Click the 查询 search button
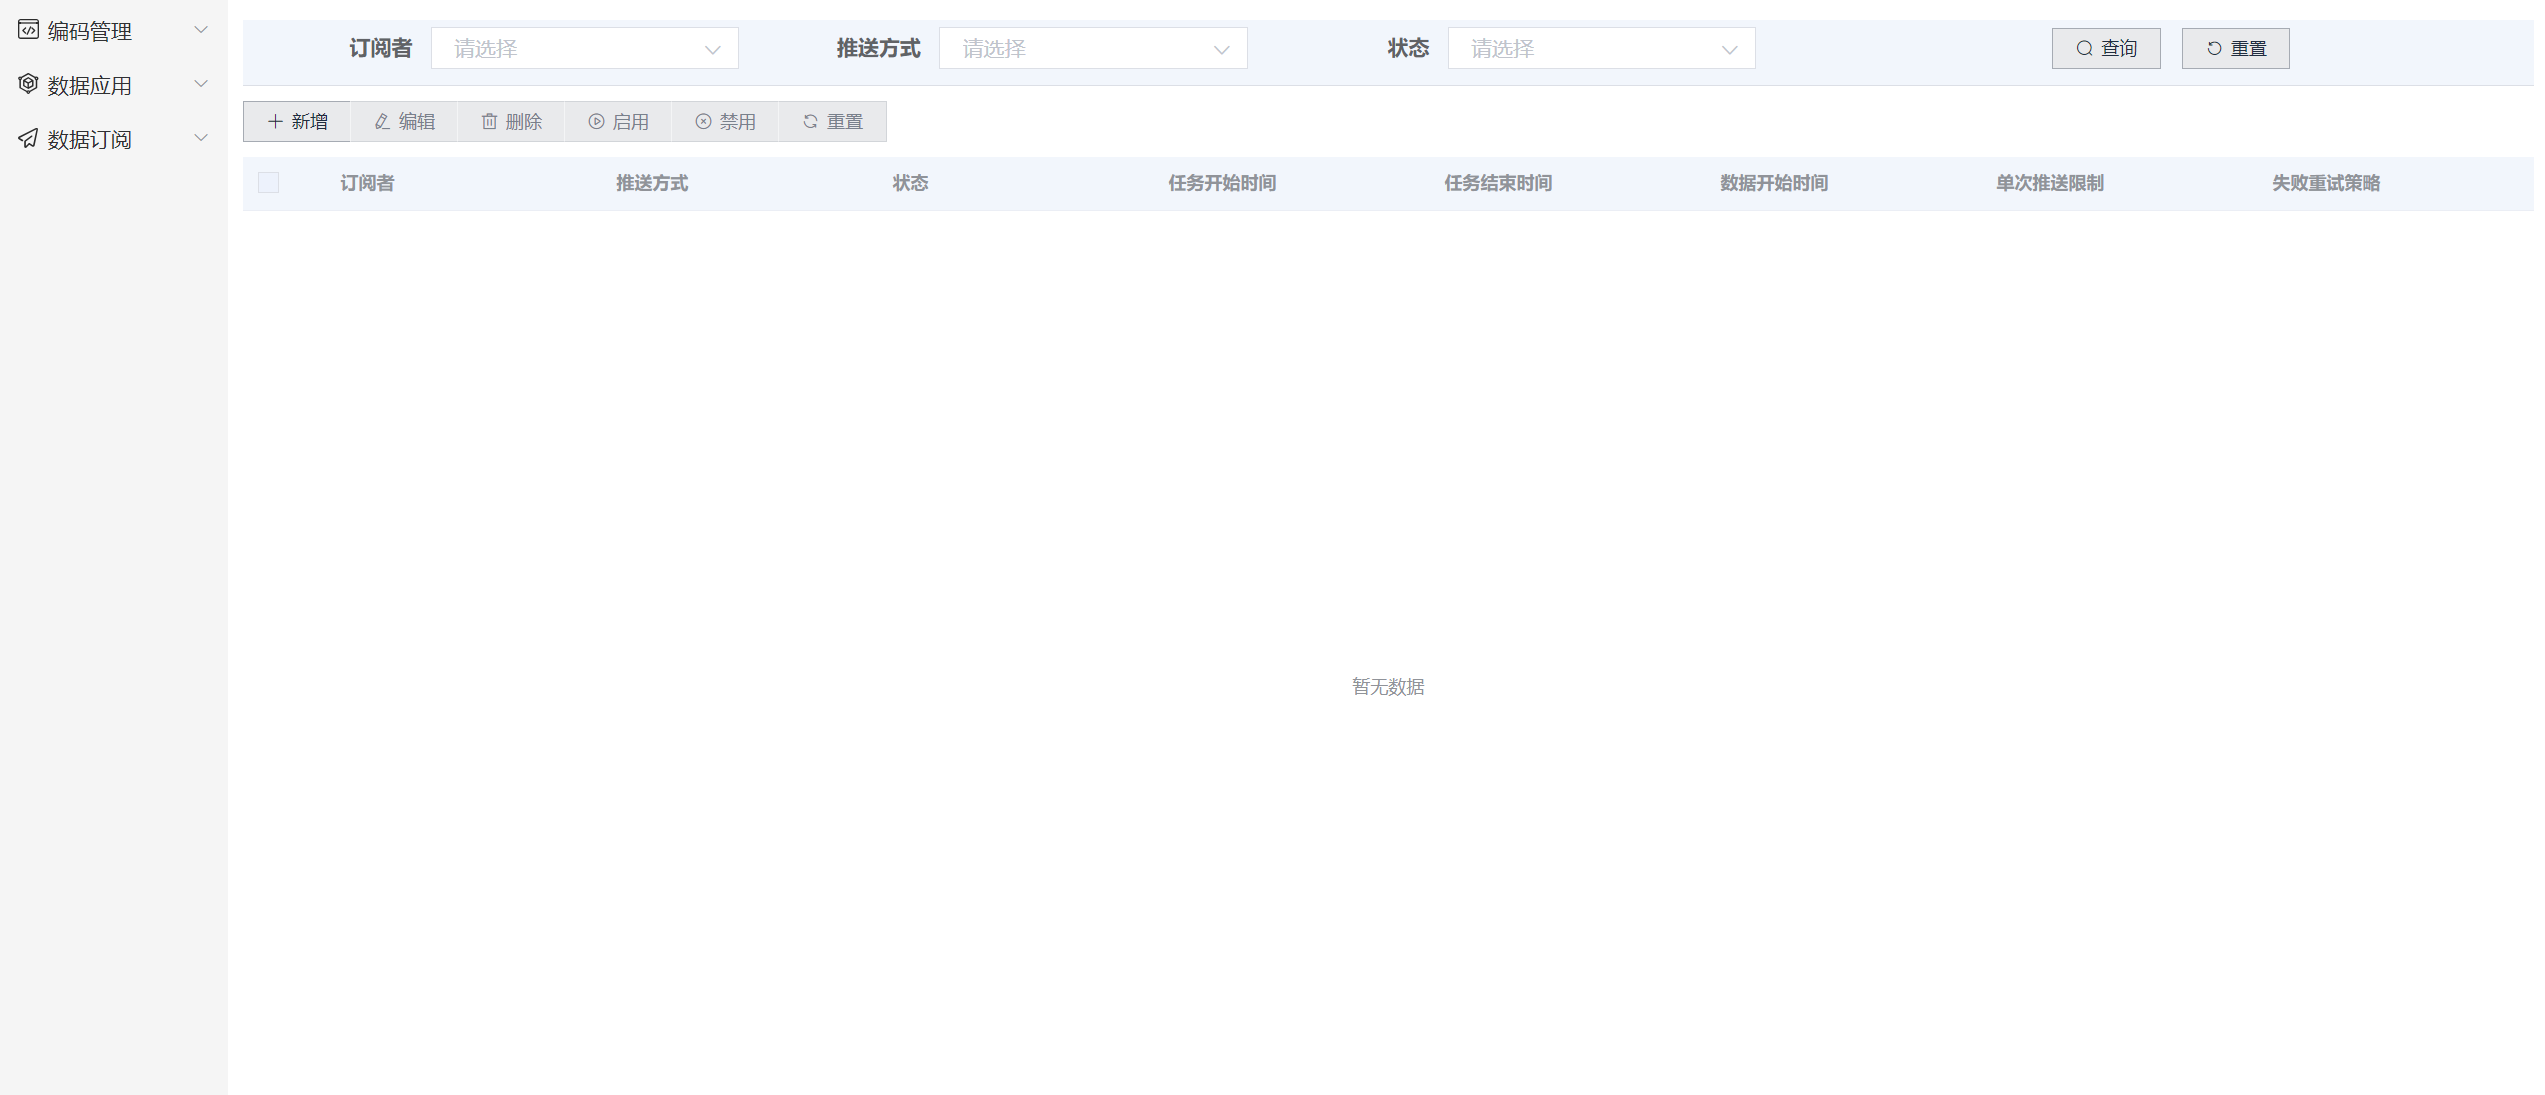The height and width of the screenshot is (1095, 2545). [2105, 49]
